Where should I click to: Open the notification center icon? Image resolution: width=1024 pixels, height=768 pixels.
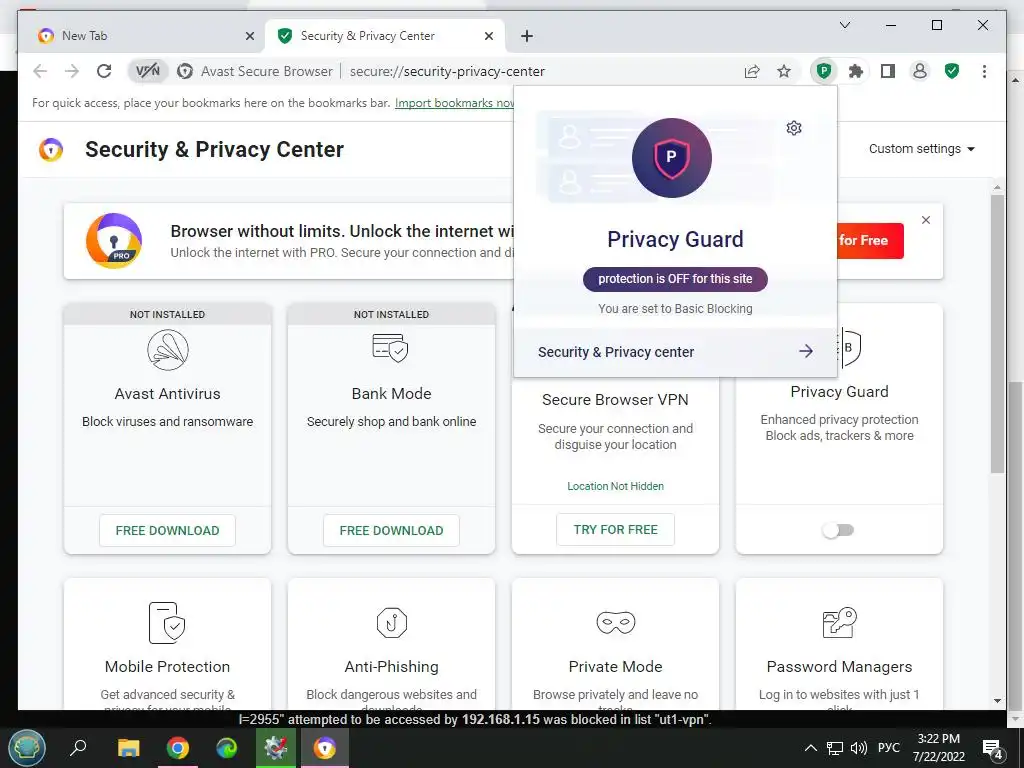993,749
